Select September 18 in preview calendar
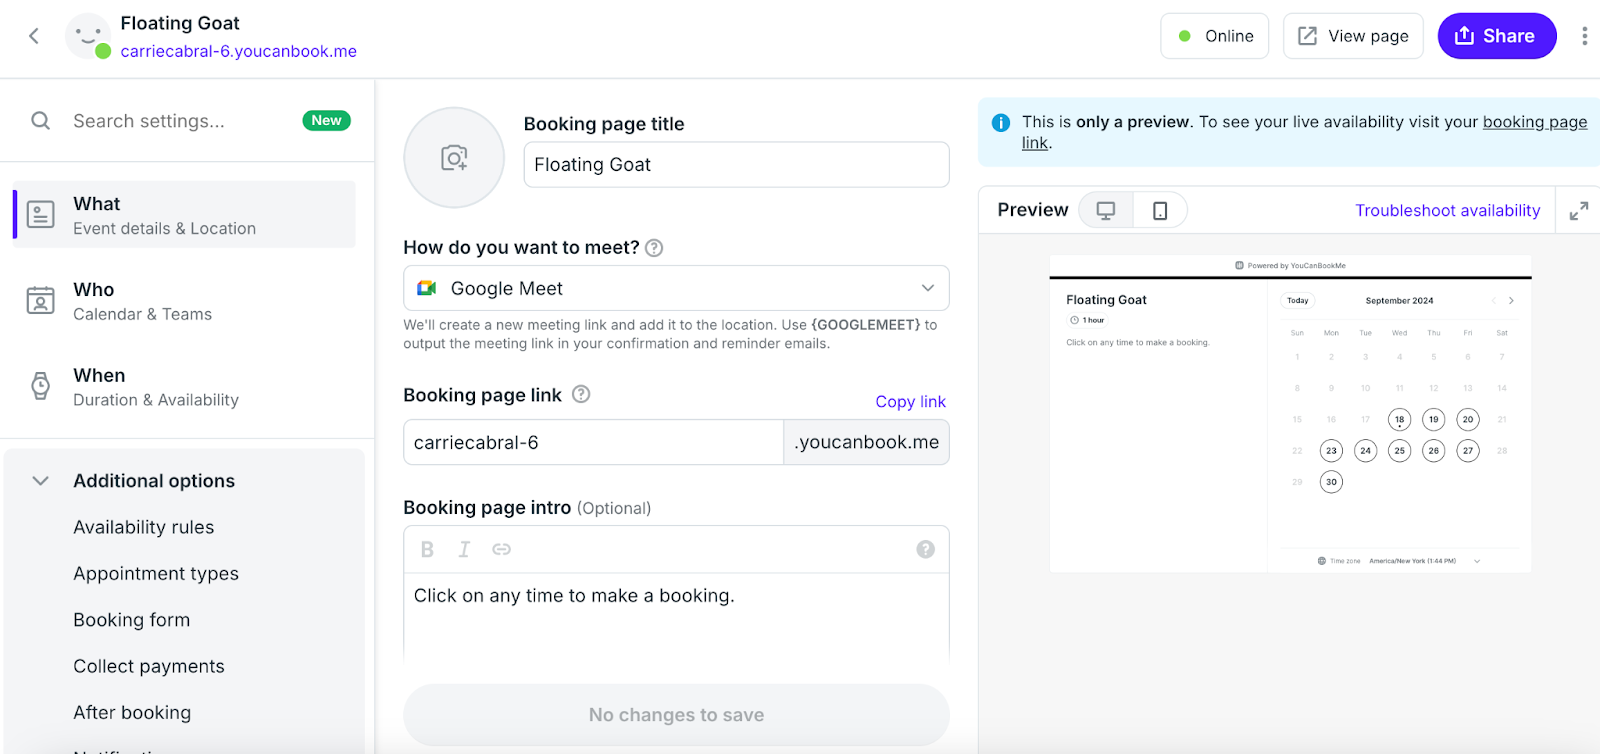1600x754 pixels. 1399,420
